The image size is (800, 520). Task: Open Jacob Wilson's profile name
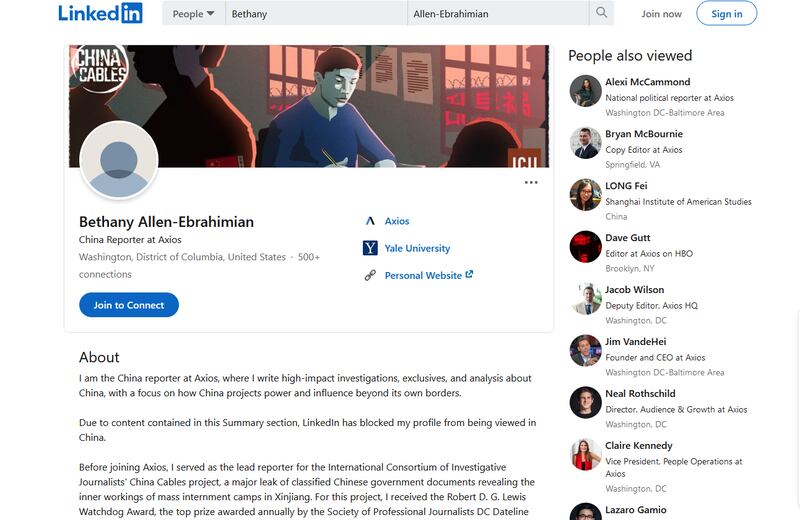635,290
